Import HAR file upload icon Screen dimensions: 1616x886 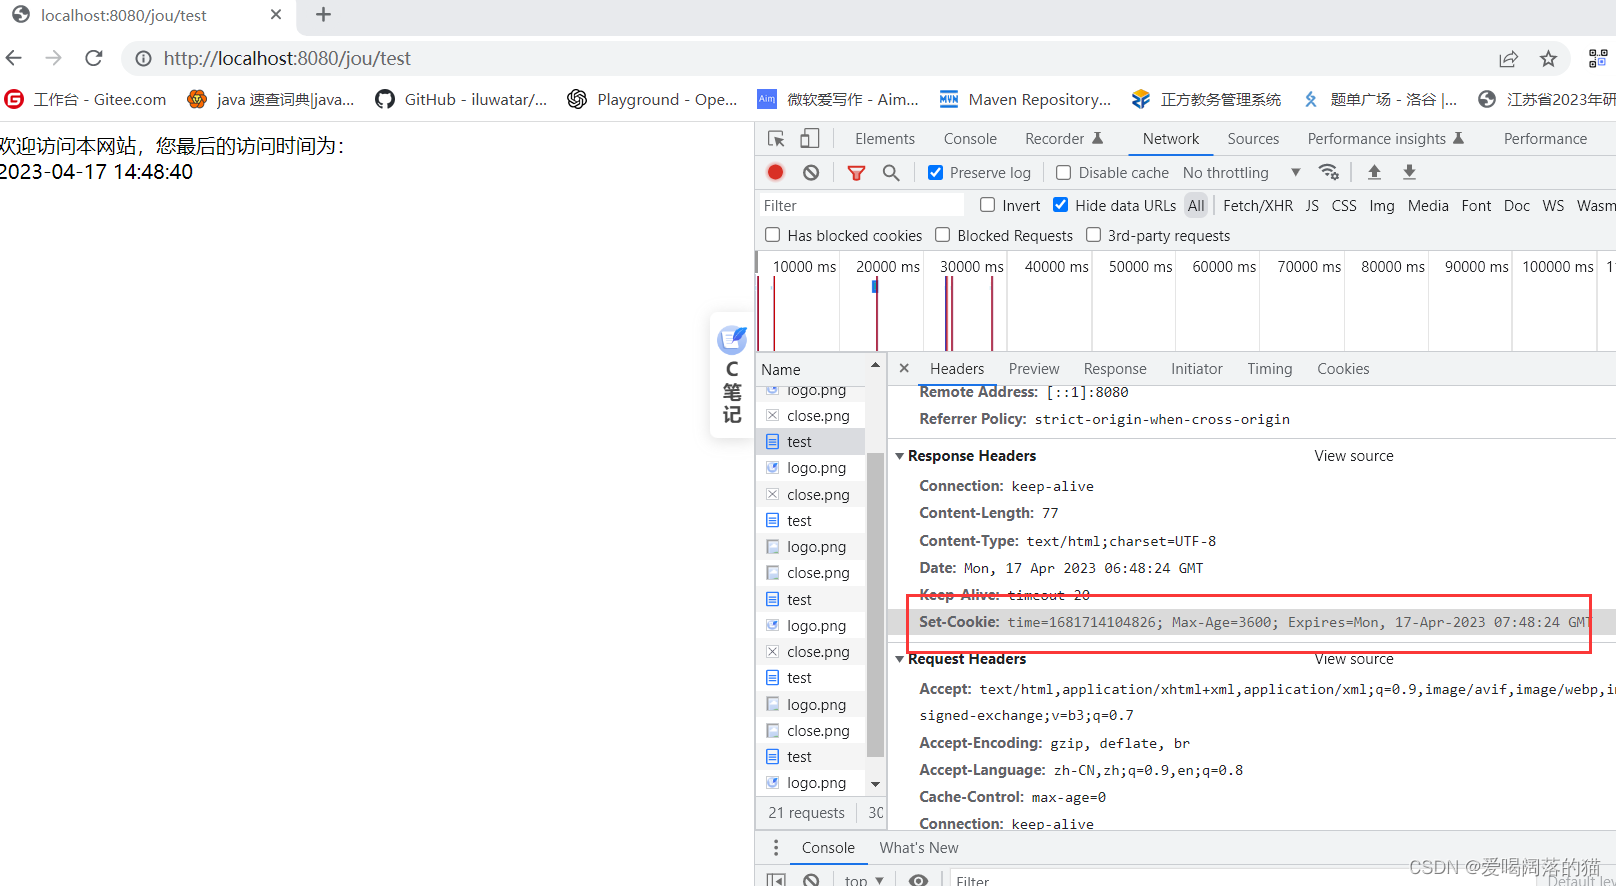[1374, 172]
